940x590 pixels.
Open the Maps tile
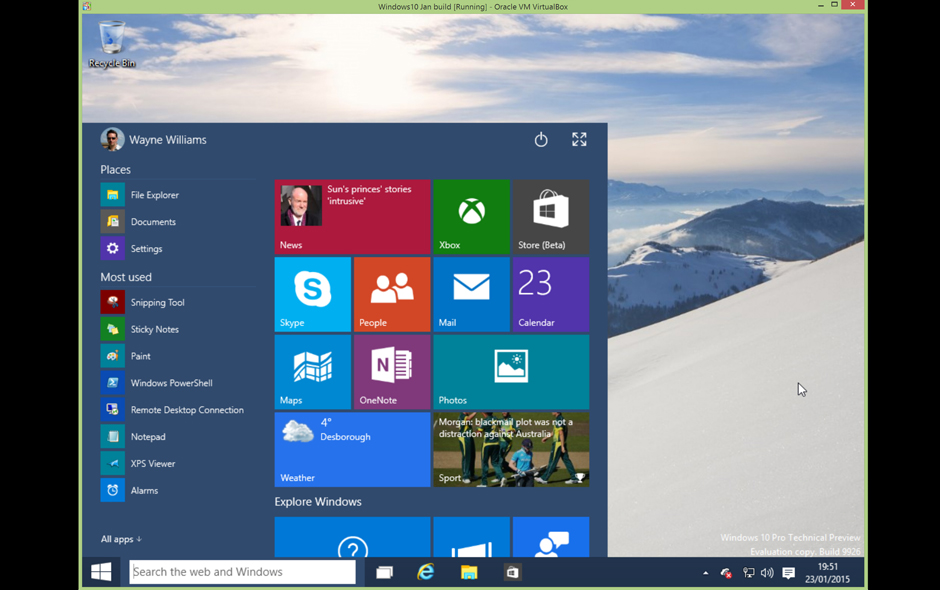pyautogui.click(x=312, y=372)
